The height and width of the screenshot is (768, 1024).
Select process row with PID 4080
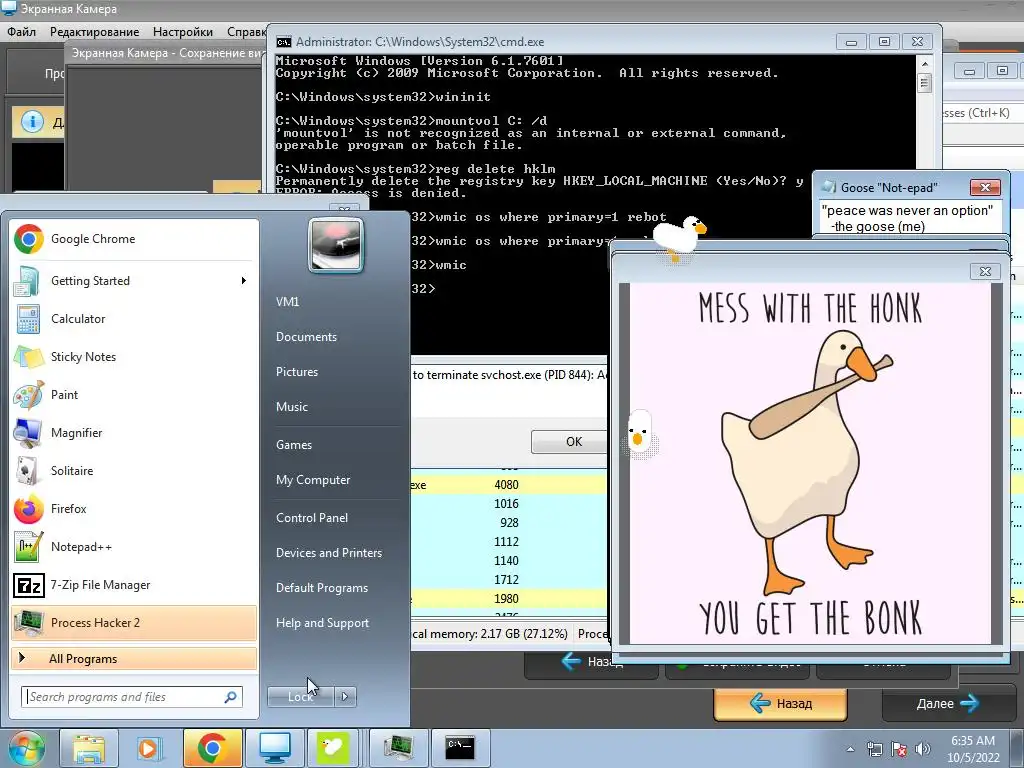click(509, 485)
